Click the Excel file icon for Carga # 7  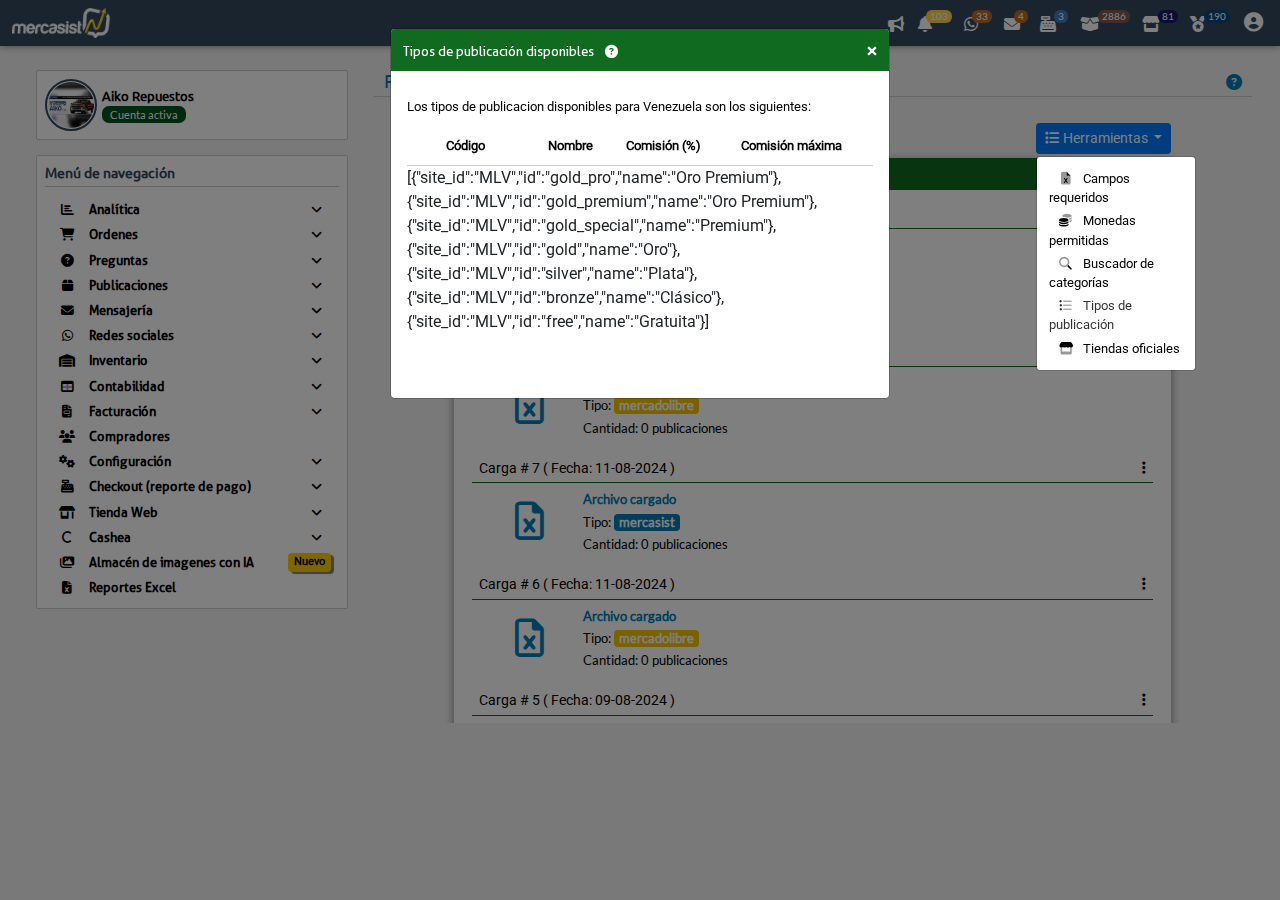click(529, 521)
